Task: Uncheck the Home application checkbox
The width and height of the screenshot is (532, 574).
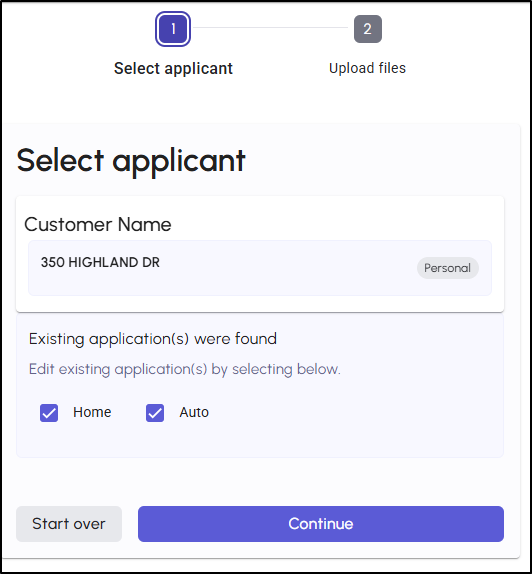Action: (49, 413)
